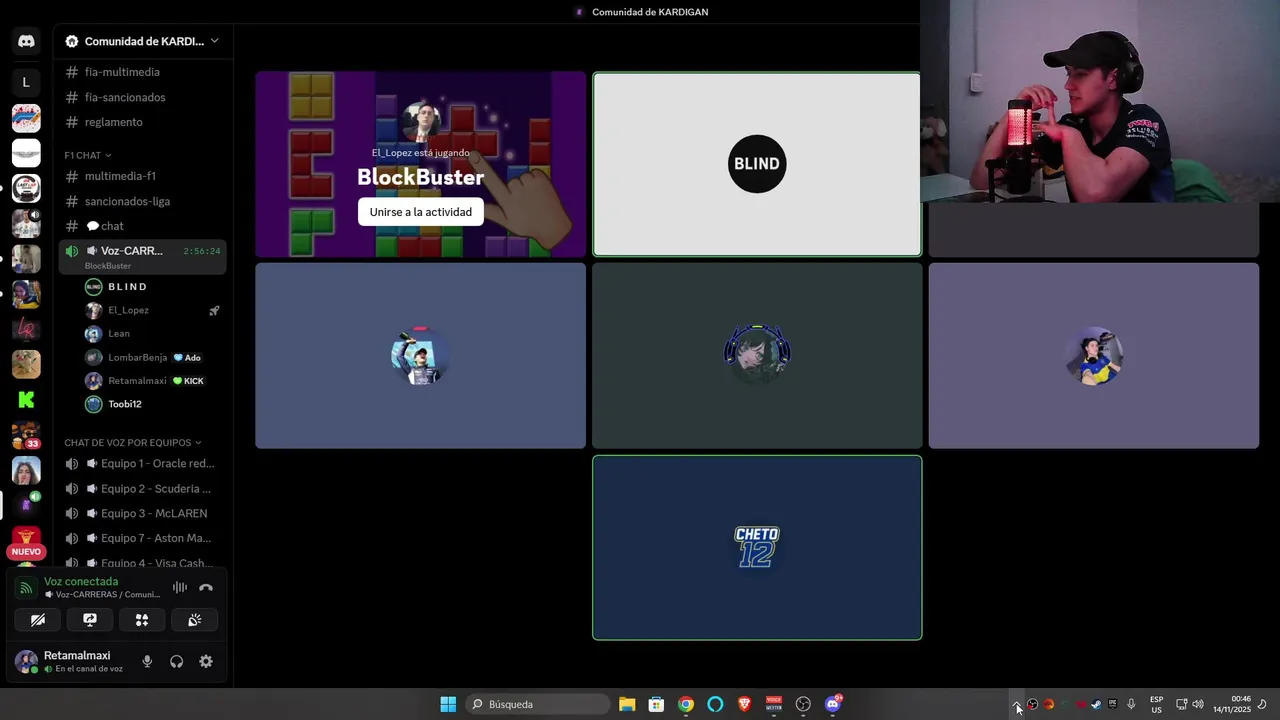Toggle noise suppression waveform icon
Viewport: 1280px width, 720px height.
(180, 588)
